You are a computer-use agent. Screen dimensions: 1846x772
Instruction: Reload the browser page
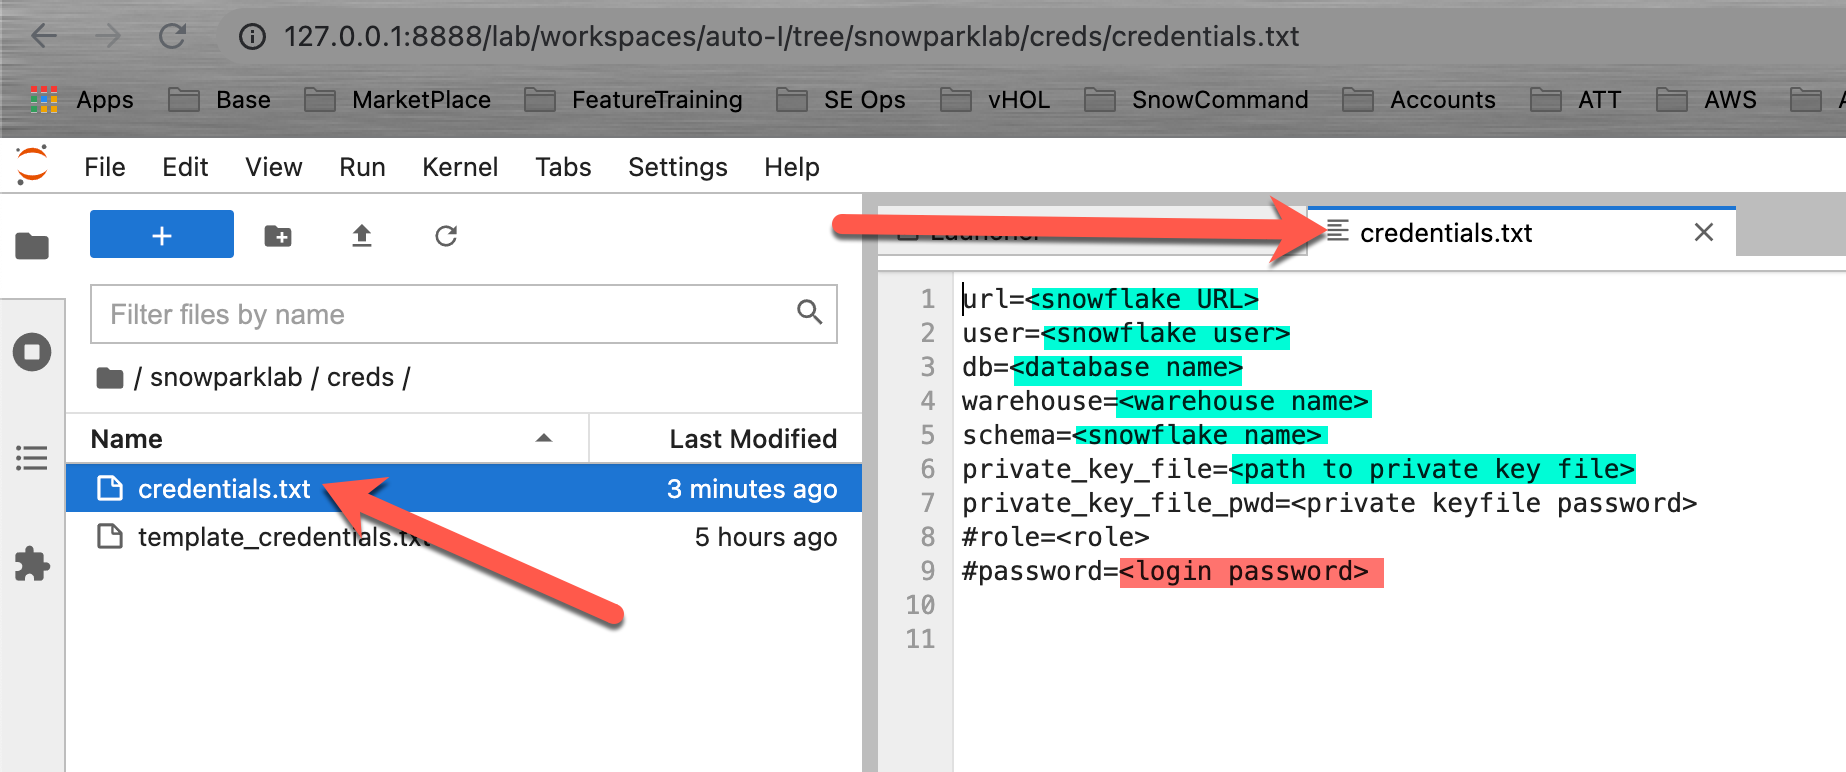(172, 37)
